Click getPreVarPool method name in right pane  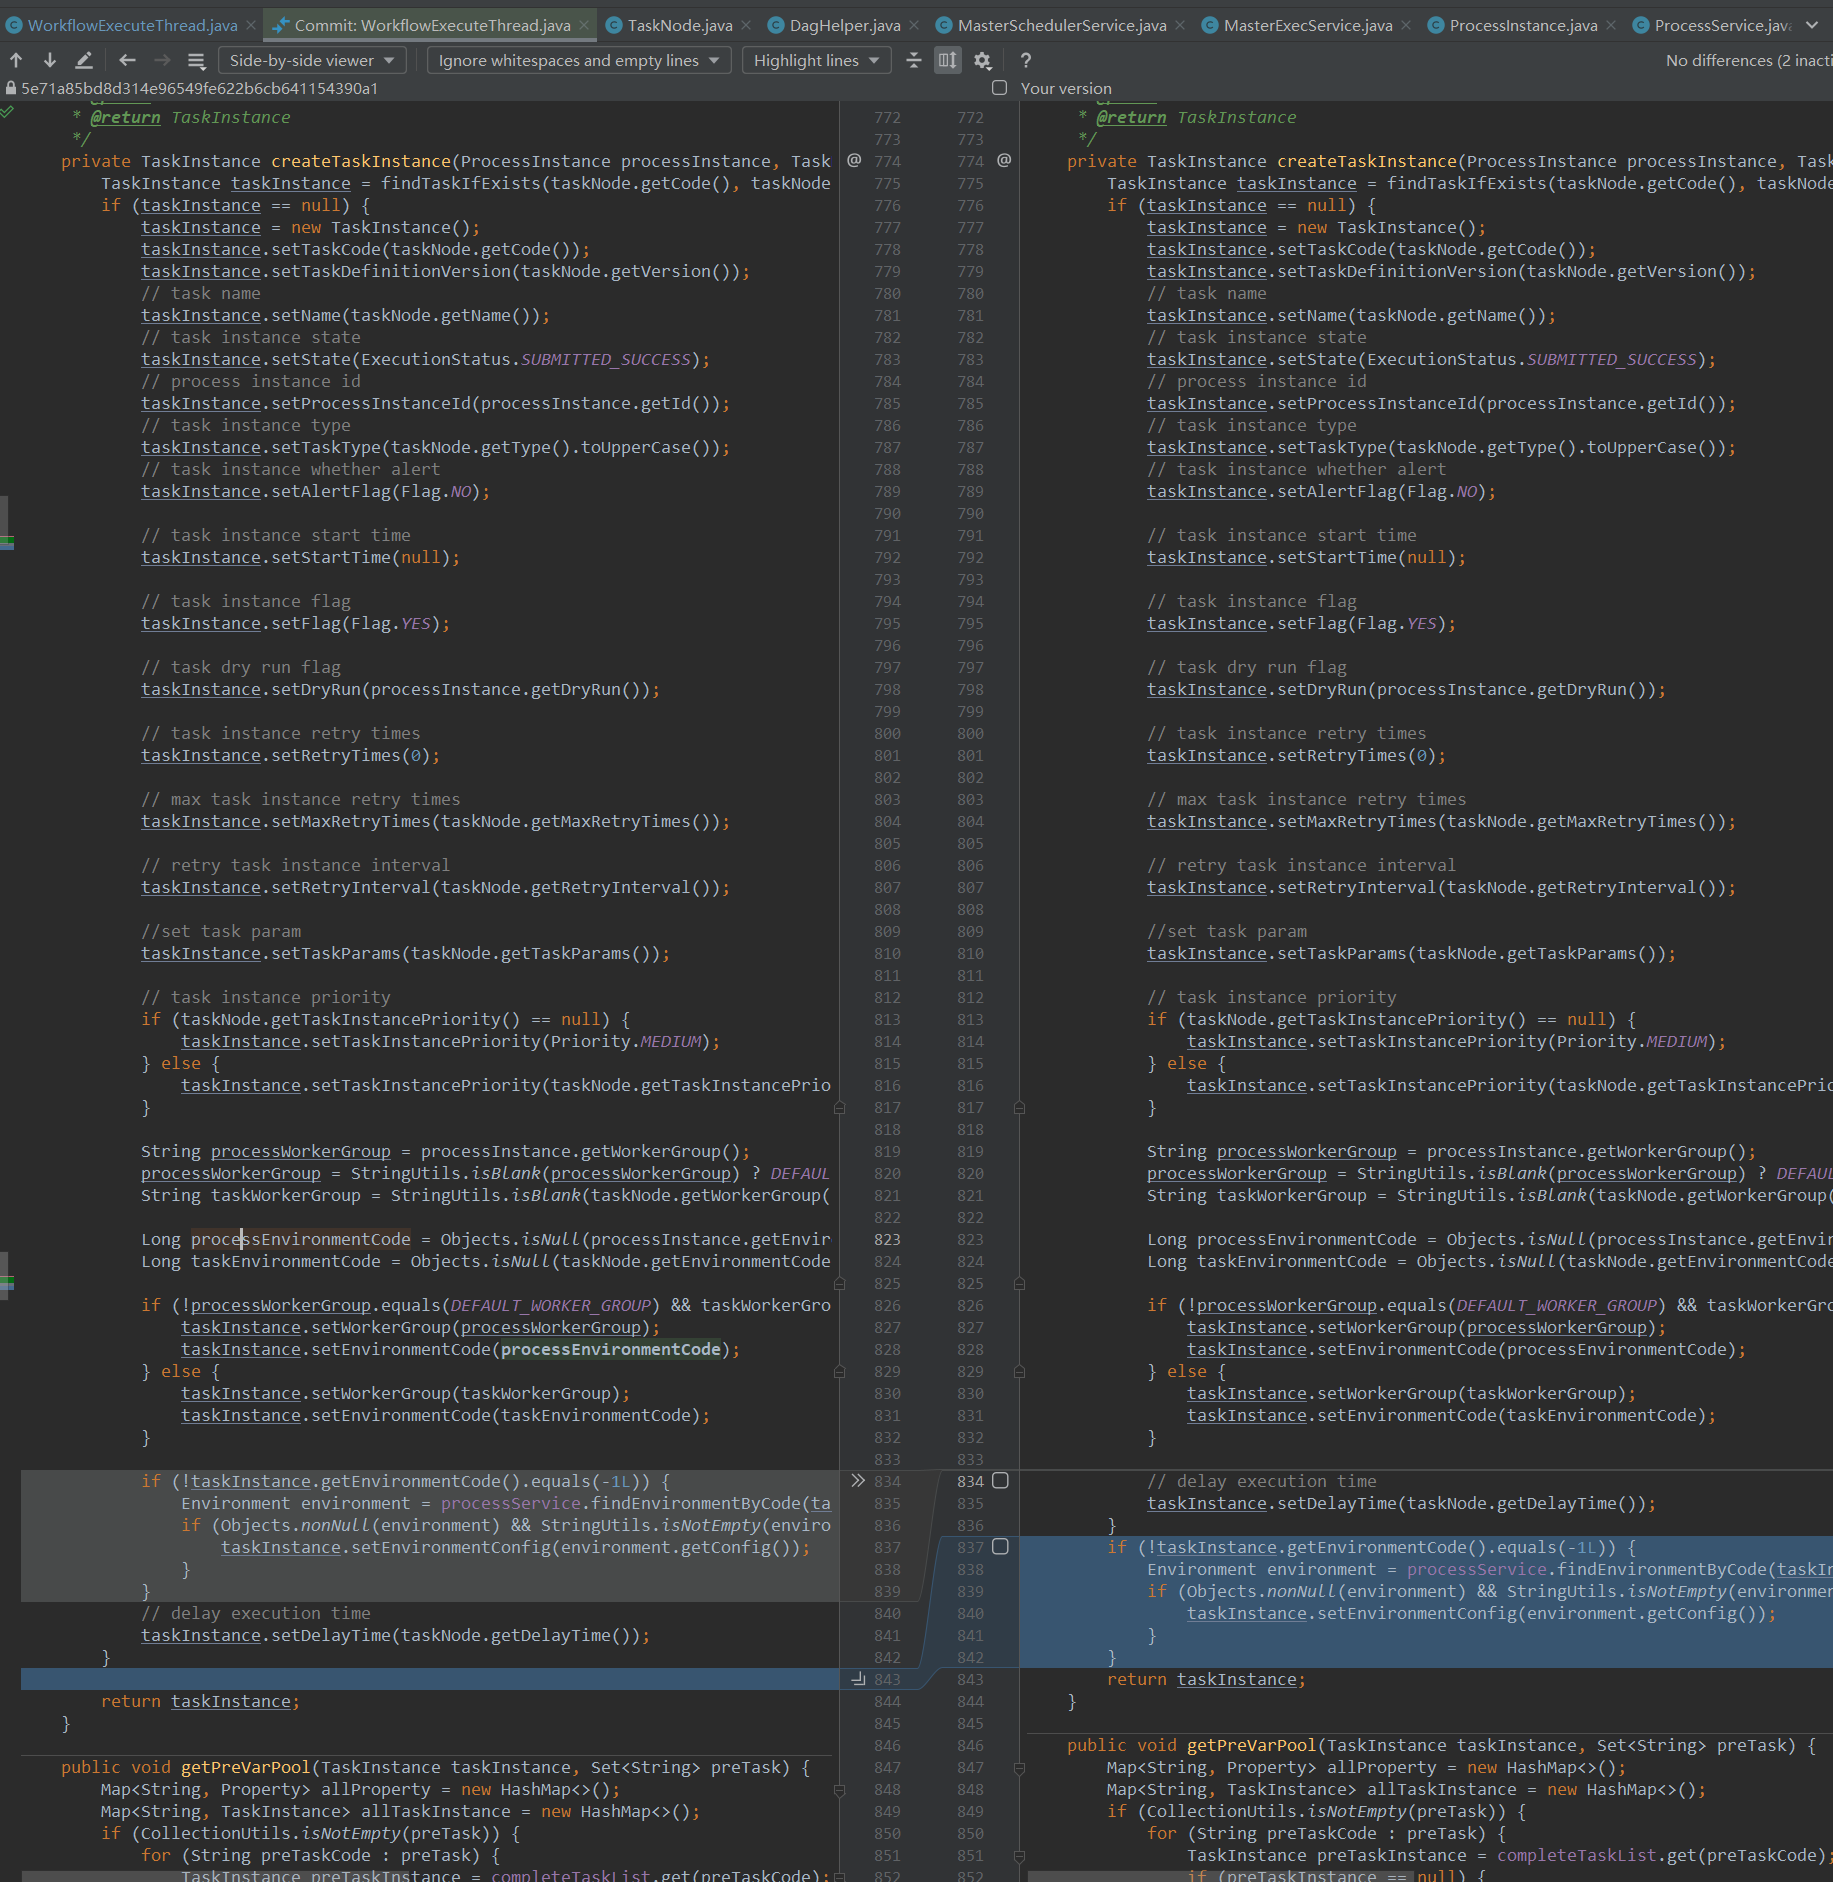point(1251,1745)
